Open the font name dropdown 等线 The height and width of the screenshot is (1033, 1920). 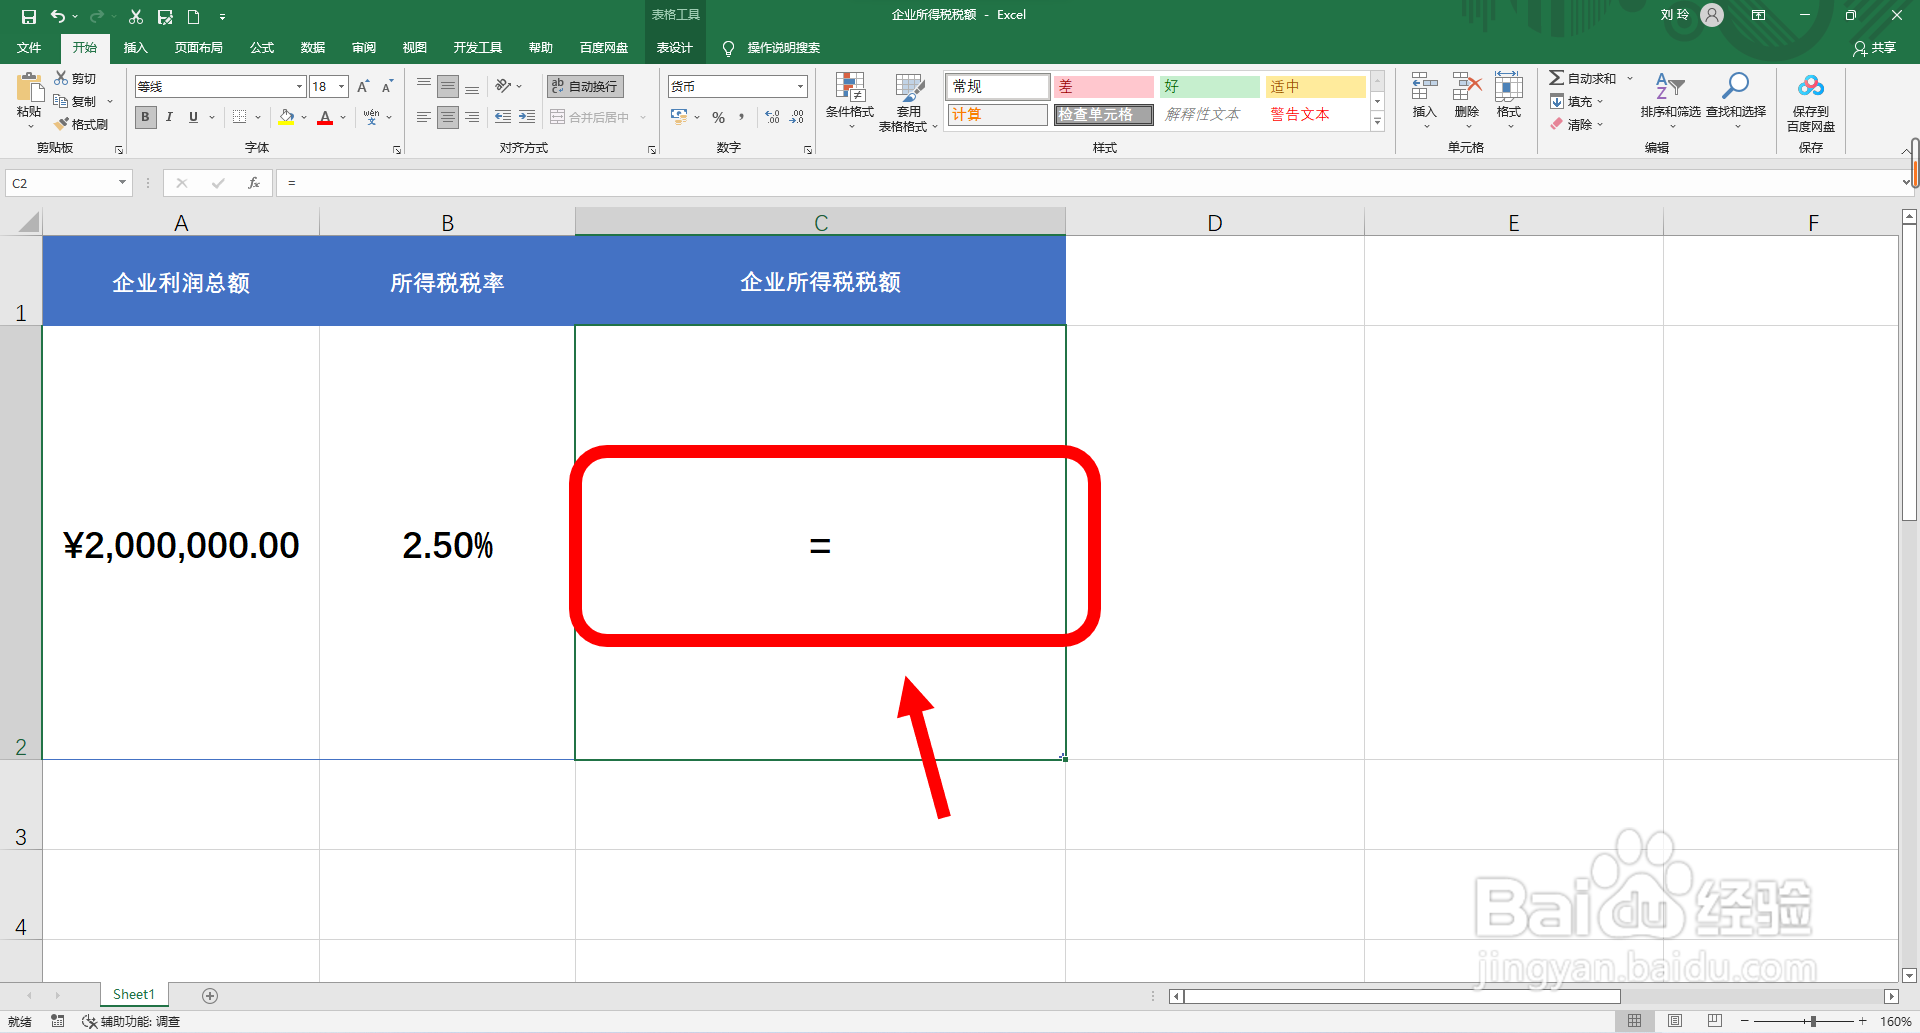(x=299, y=87)
